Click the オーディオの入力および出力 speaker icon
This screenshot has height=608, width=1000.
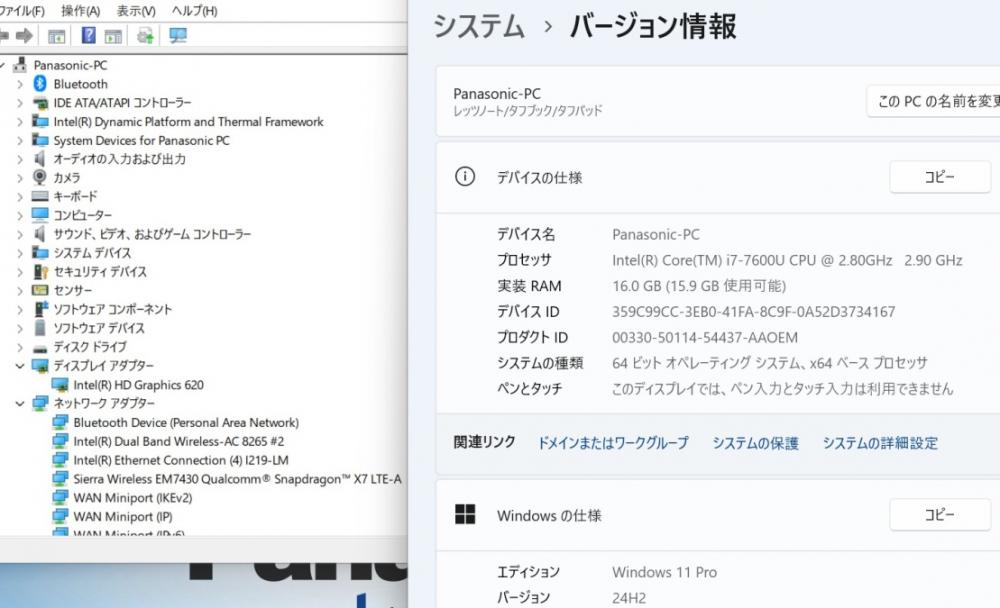[40, 159]
